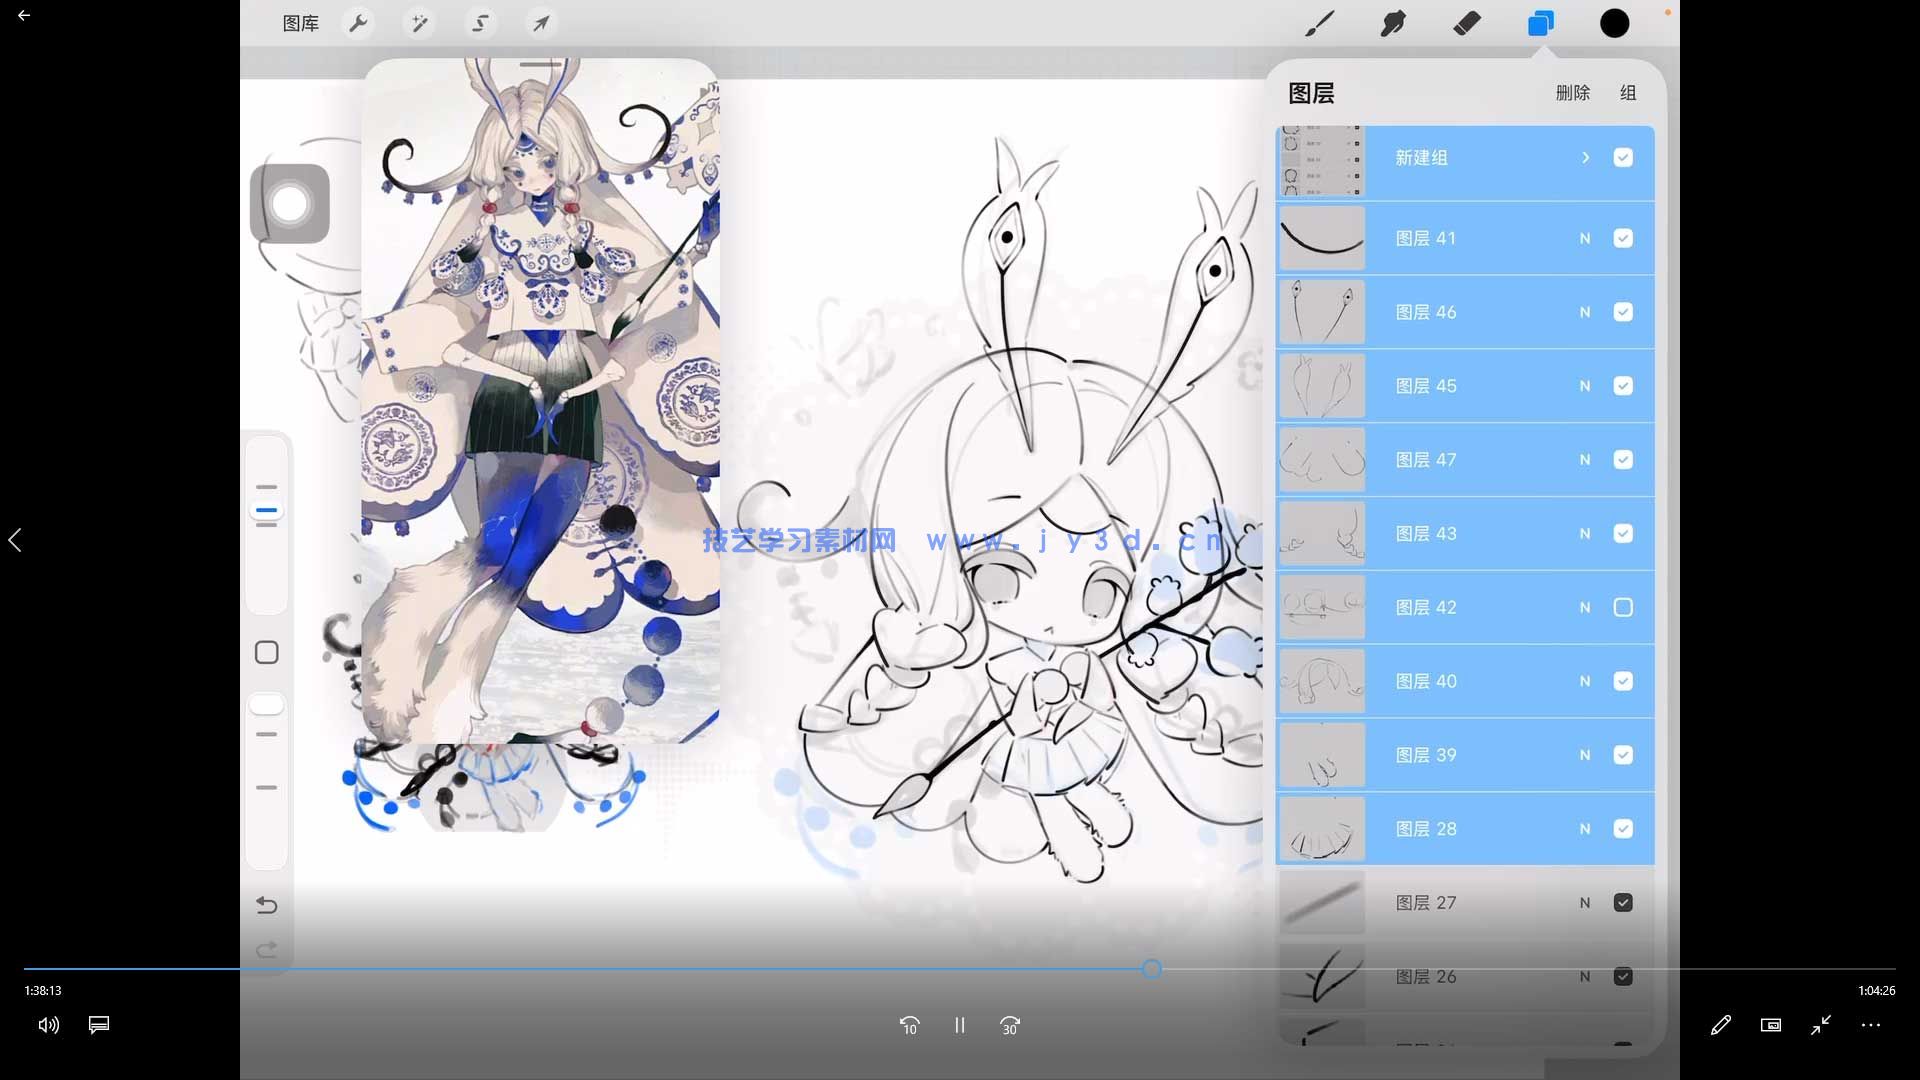Open the black active color swatch
The width and height of the screenshot is (1920, 1080).
tap(1614, 23)
